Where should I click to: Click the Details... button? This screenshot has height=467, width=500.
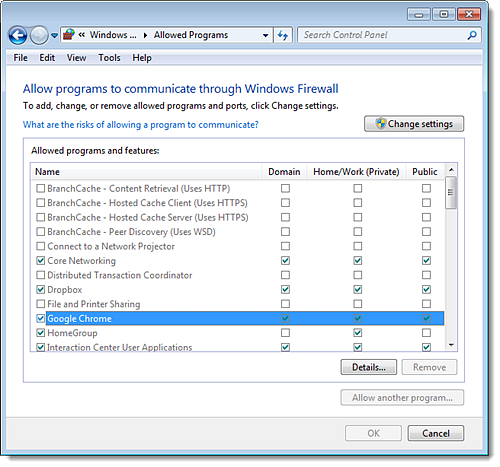369,367
